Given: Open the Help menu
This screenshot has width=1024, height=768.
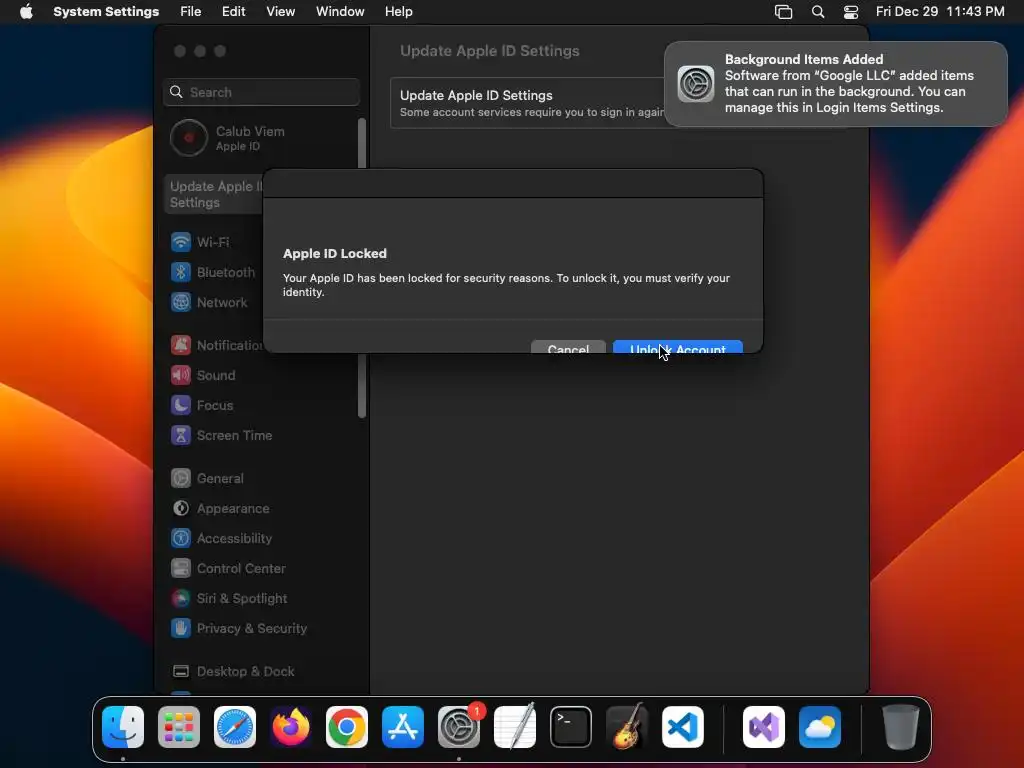Looking at the screenshot, I should coord(398,12).
